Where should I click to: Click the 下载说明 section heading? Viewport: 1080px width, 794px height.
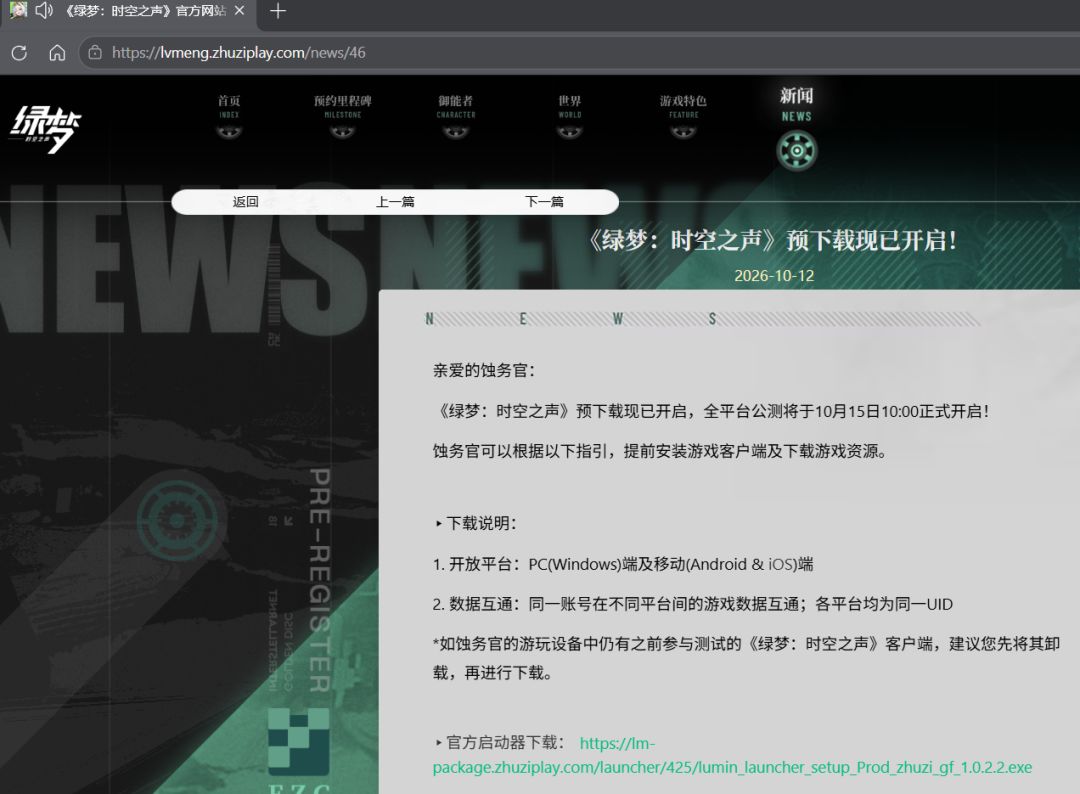476,523
